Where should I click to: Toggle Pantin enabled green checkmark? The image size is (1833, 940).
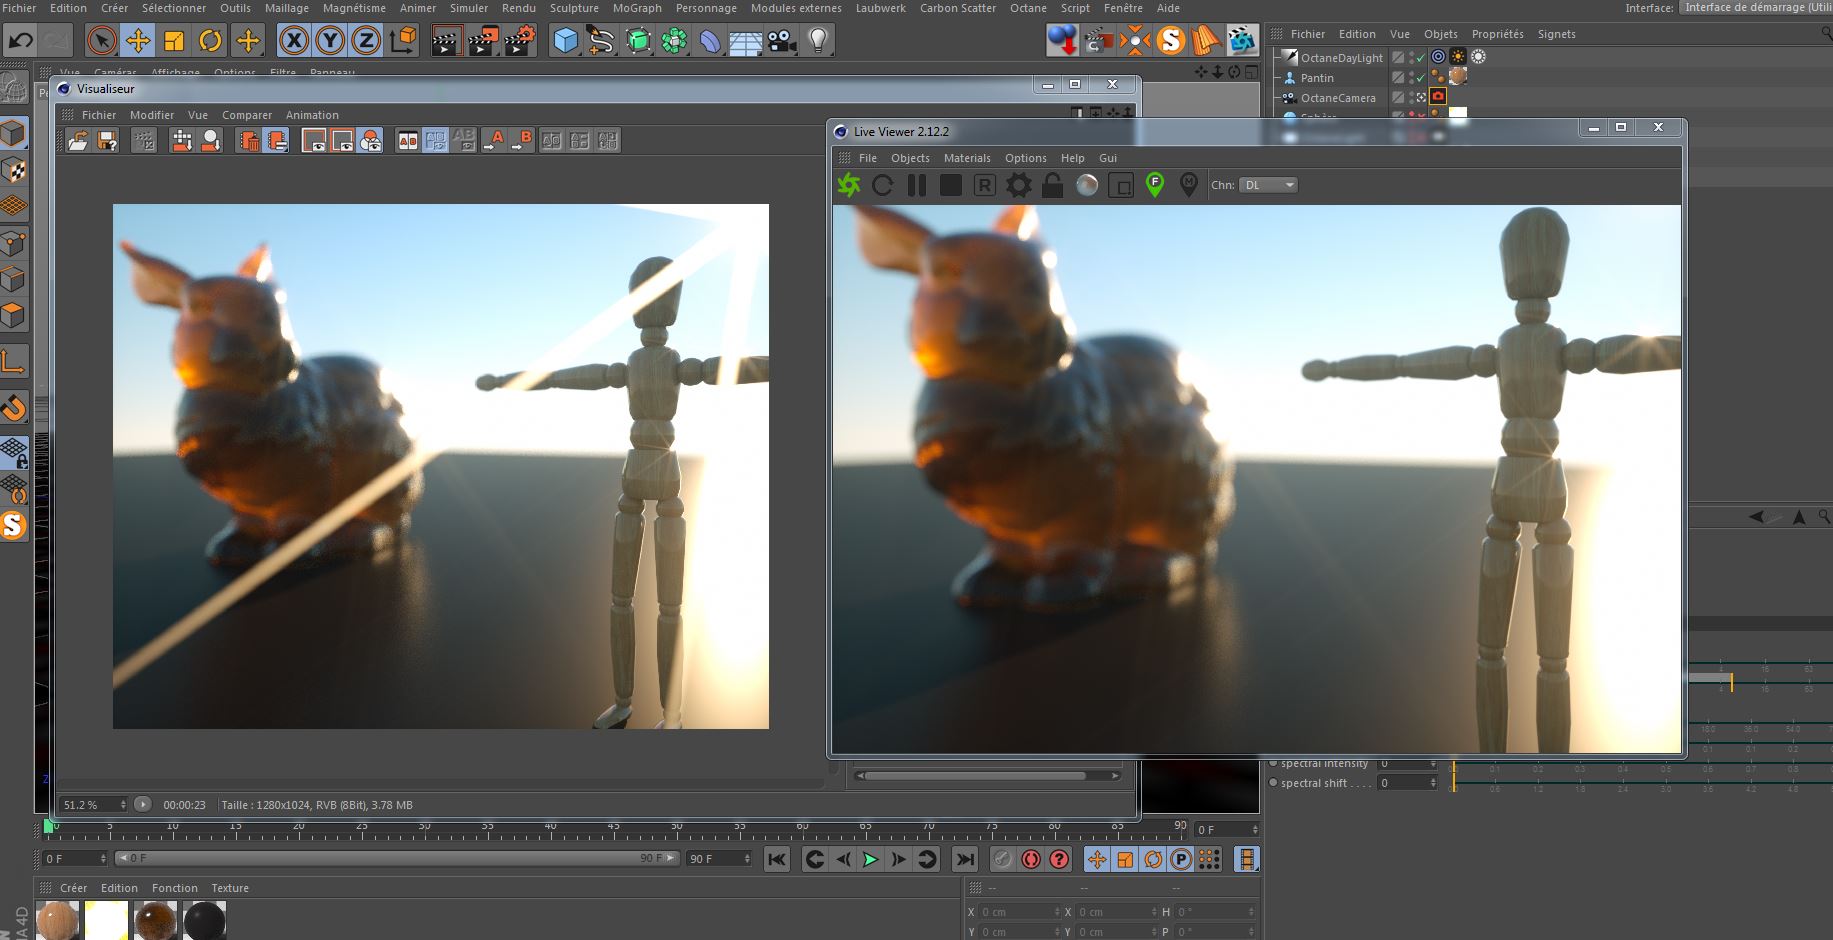click(x=1420, y=78)
